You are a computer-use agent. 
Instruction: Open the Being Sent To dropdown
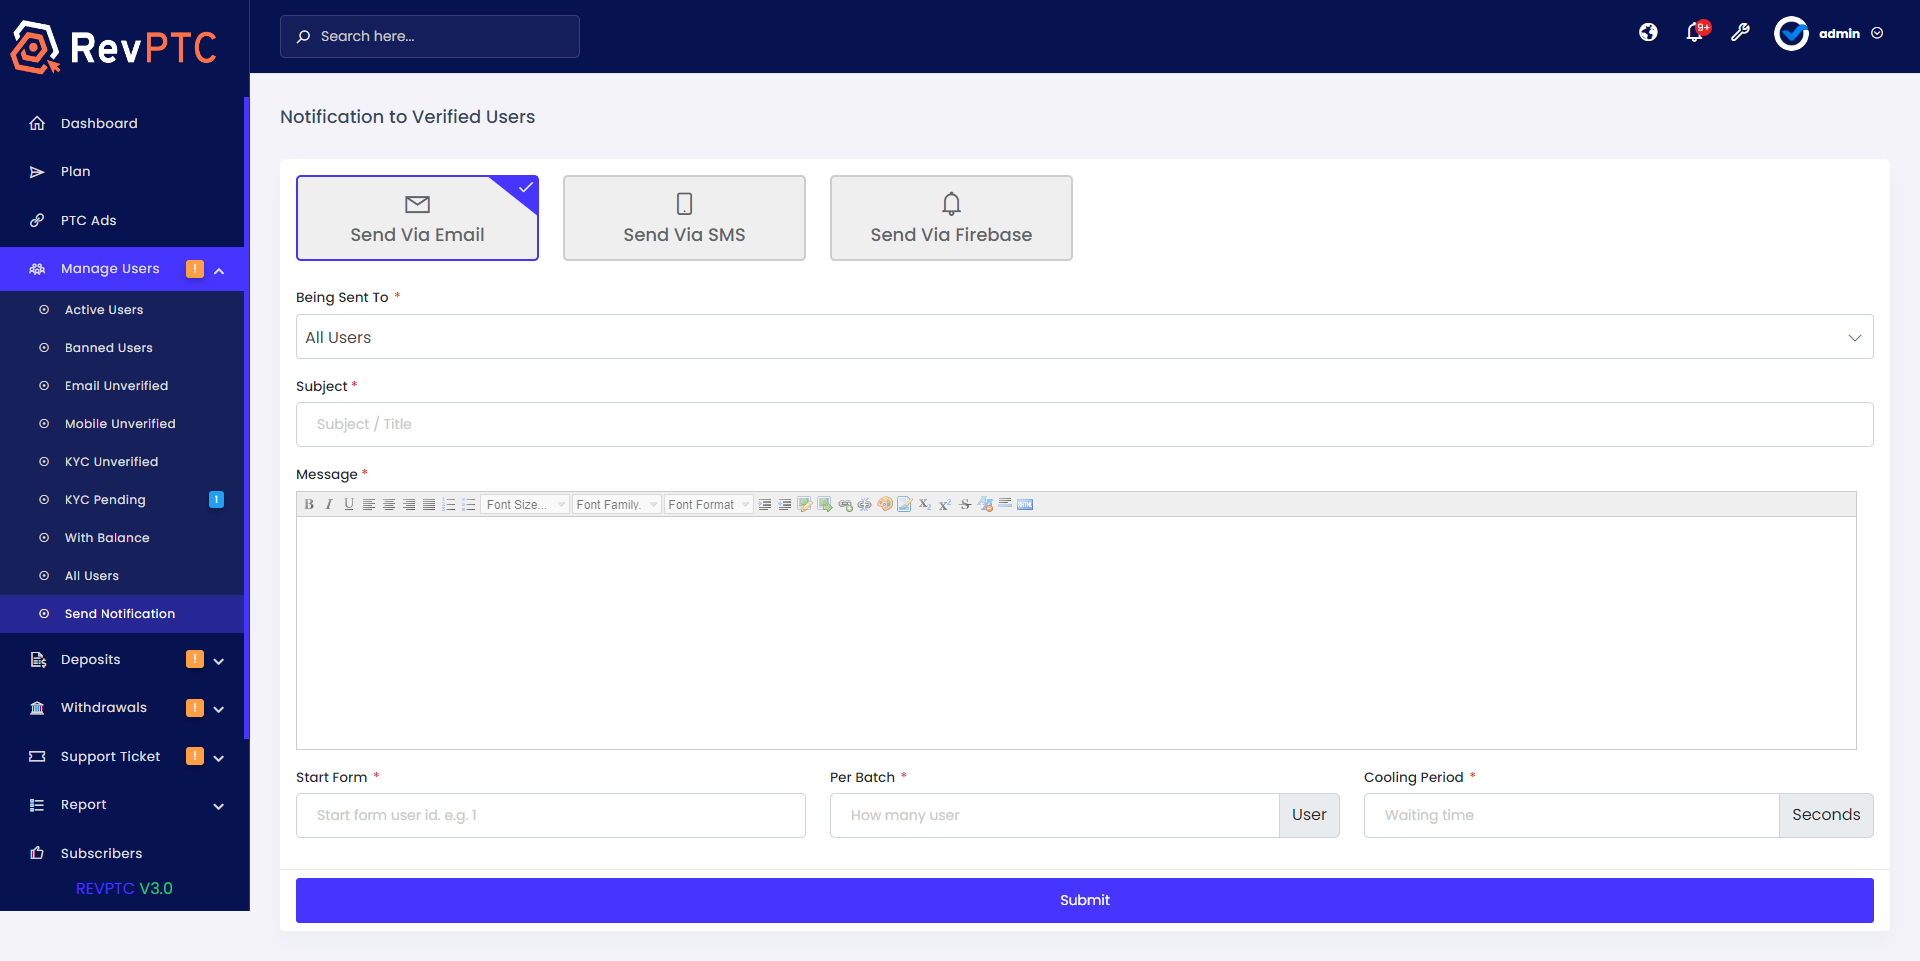coord(1084,336)
